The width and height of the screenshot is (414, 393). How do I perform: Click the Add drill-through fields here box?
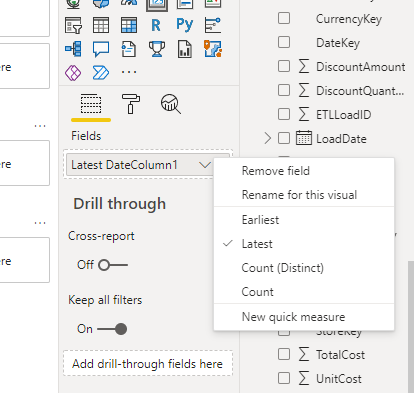(148, 363)
